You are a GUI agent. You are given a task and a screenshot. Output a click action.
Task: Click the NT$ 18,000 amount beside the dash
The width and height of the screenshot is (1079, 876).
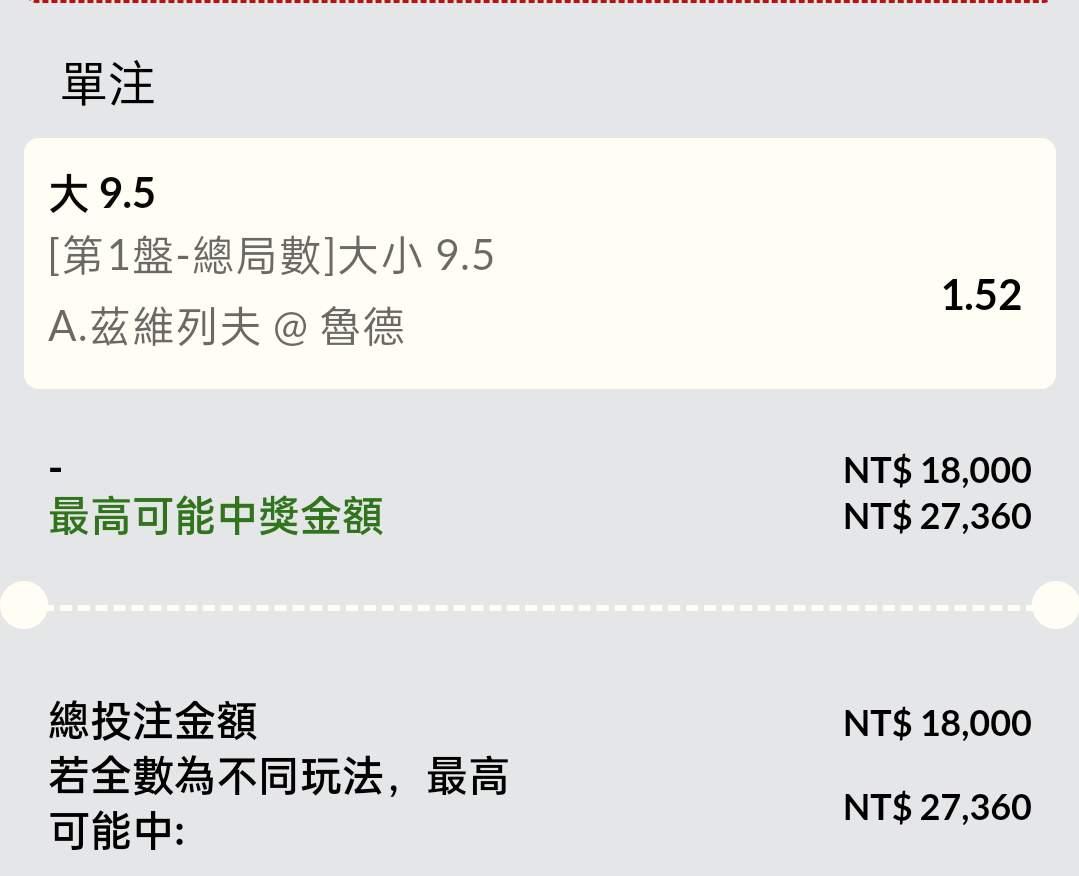pyautogui.click(x=937, y=470)
